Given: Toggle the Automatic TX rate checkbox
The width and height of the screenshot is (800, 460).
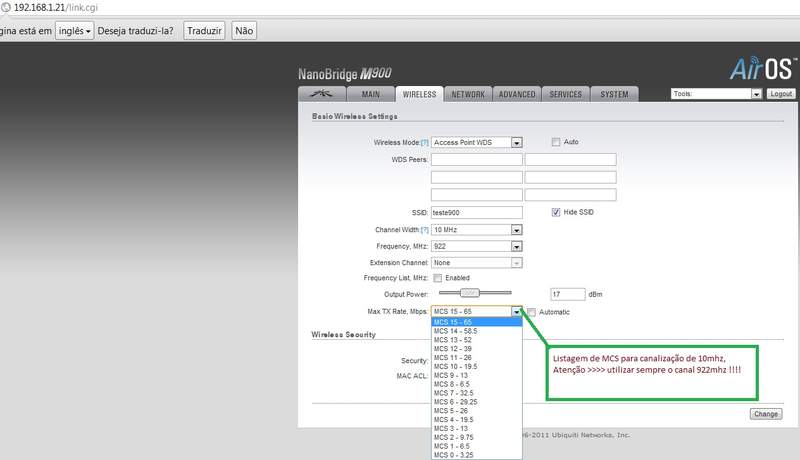Looking at the screenshot, I should (x=531, y=312).
